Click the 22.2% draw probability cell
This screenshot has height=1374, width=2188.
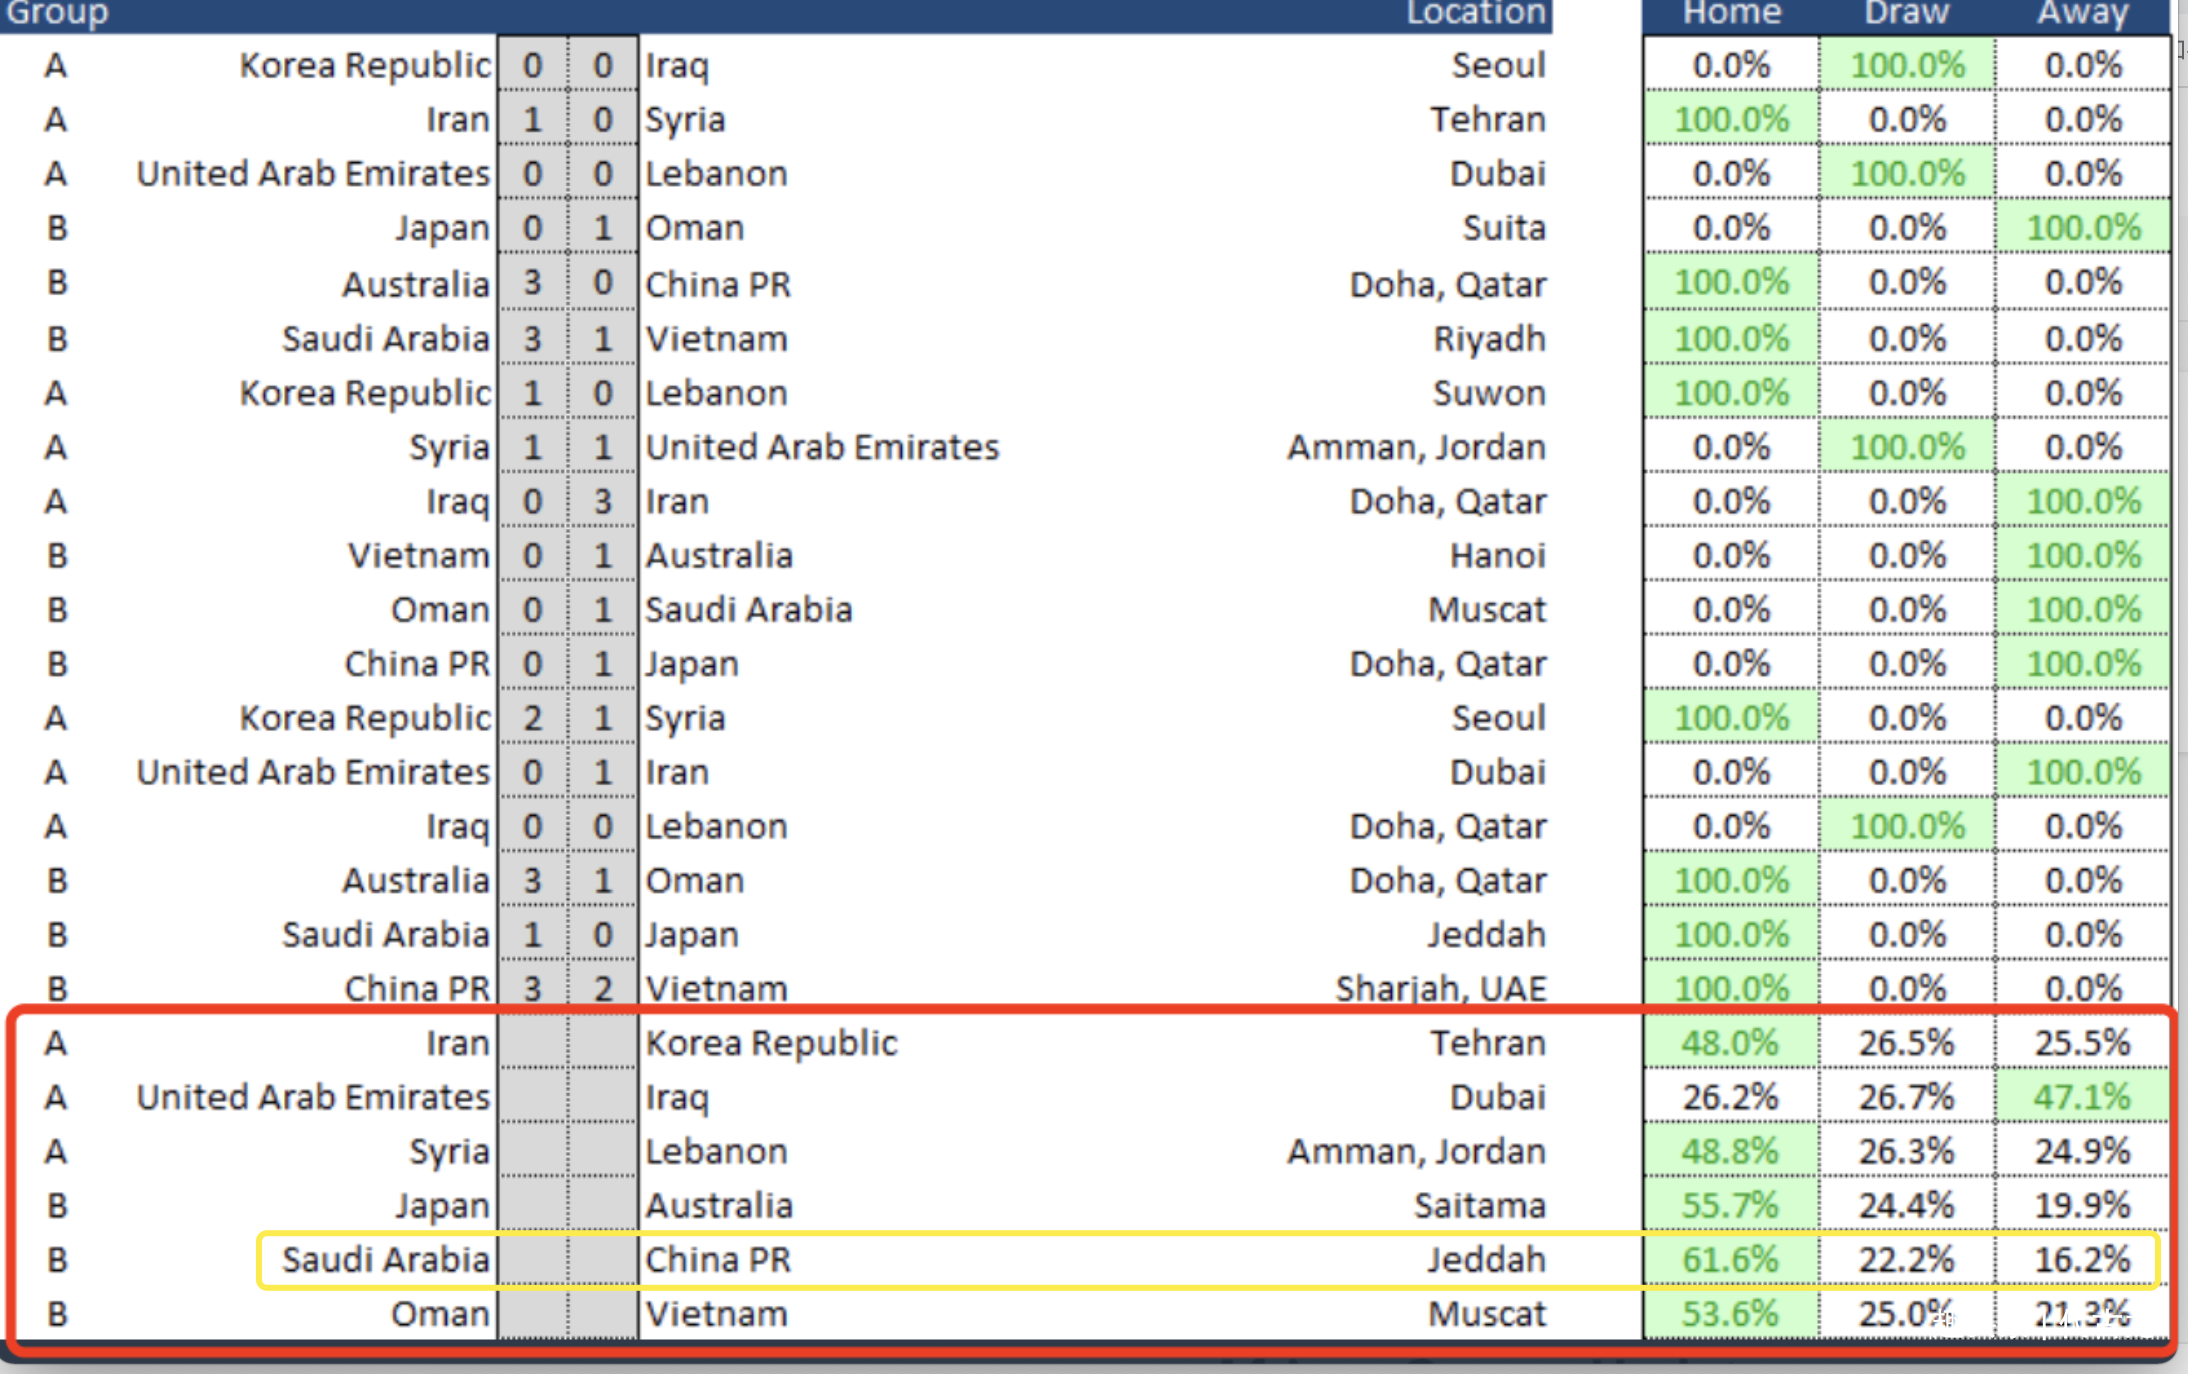point(1906,1260)
